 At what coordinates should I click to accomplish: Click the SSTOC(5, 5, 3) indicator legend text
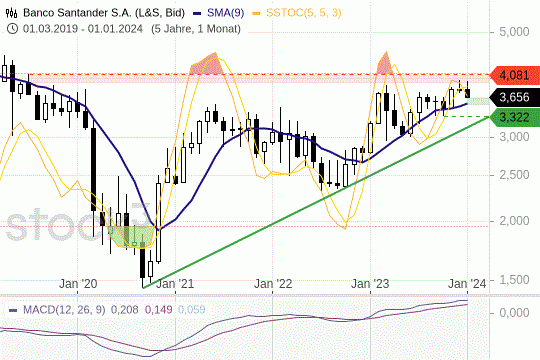coord(304,13)
